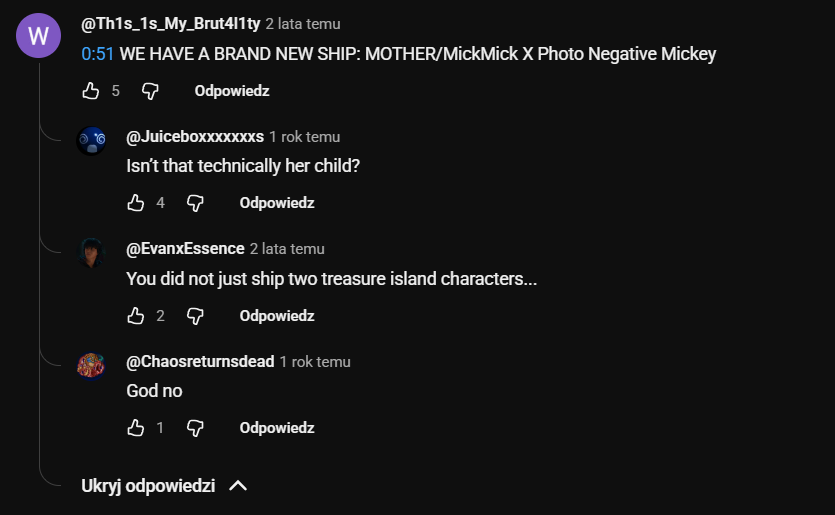Dislike @EvanxEssence's reply

coord(195,316)
